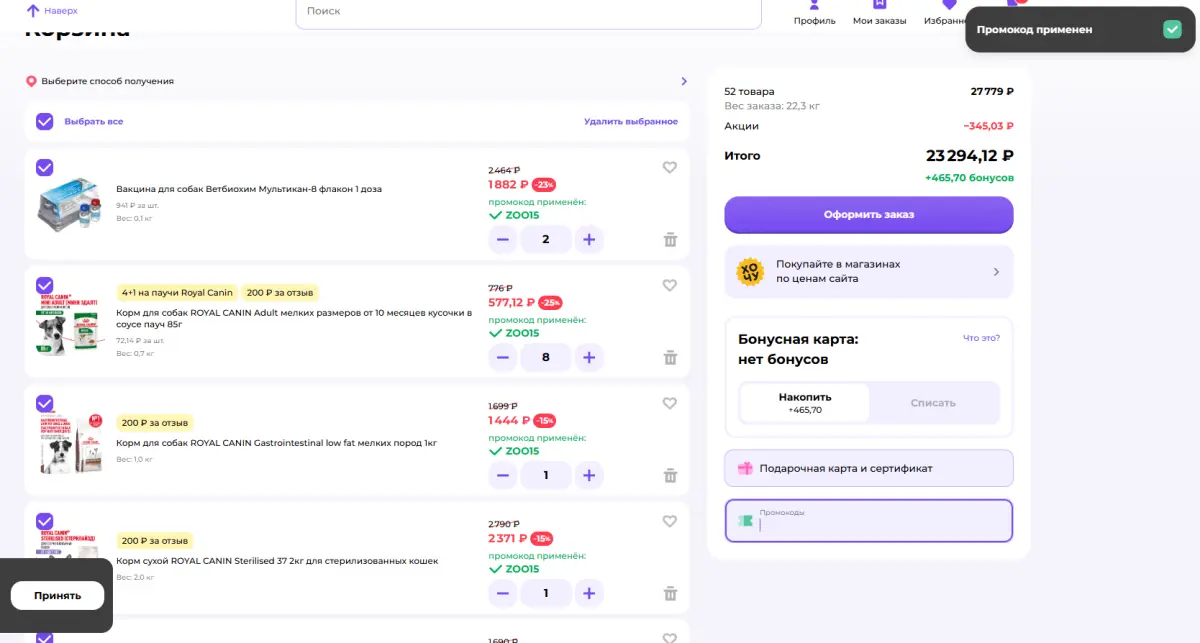The width and height of the screenshot is (1200, 643).
Task: Expand delivery method selection chevron
Action: pos(684,81)
